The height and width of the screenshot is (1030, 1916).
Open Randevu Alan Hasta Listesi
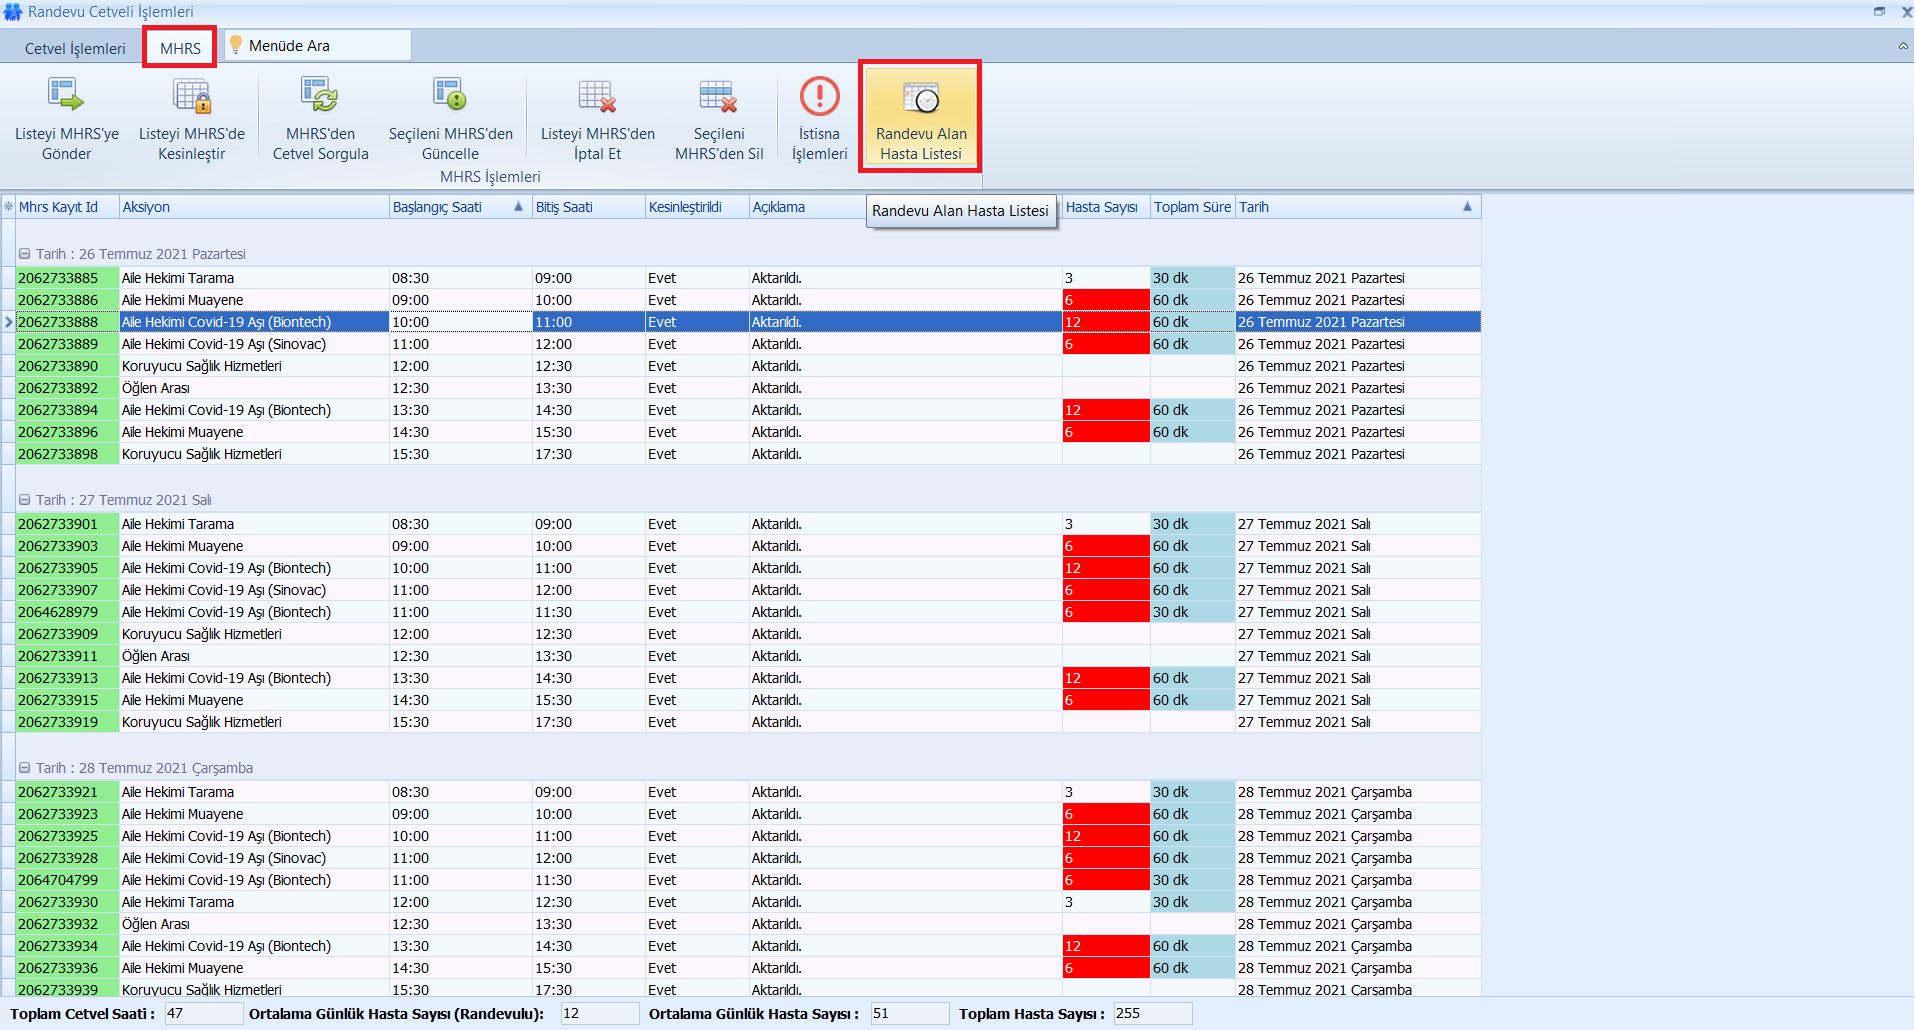click(921, 120)
